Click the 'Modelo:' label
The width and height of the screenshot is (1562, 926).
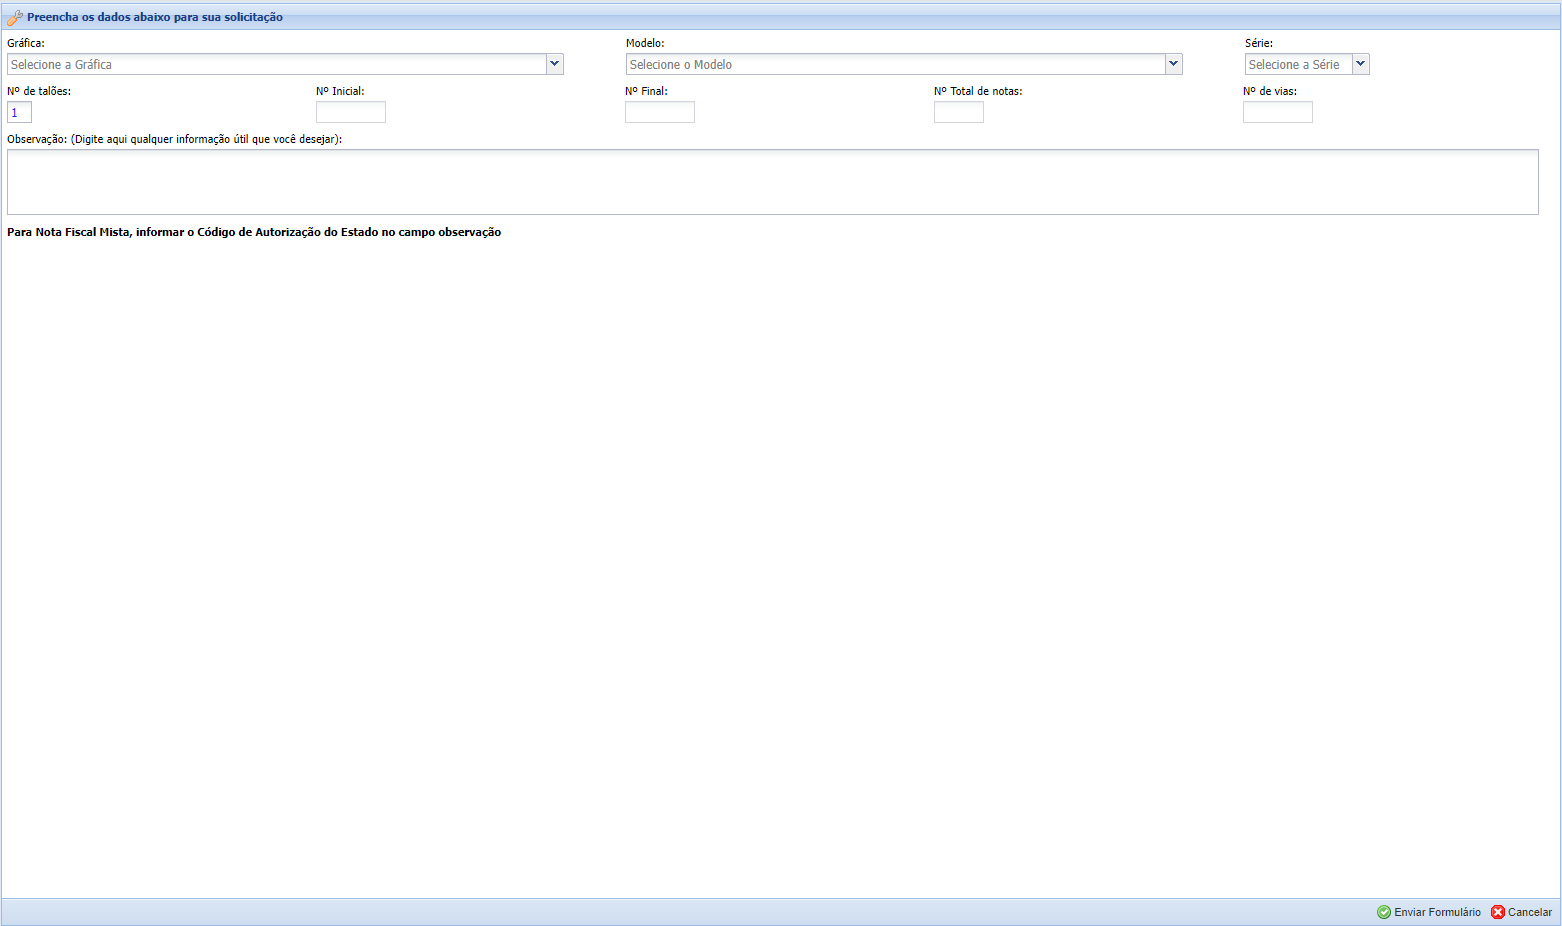(x=645, y=43)
